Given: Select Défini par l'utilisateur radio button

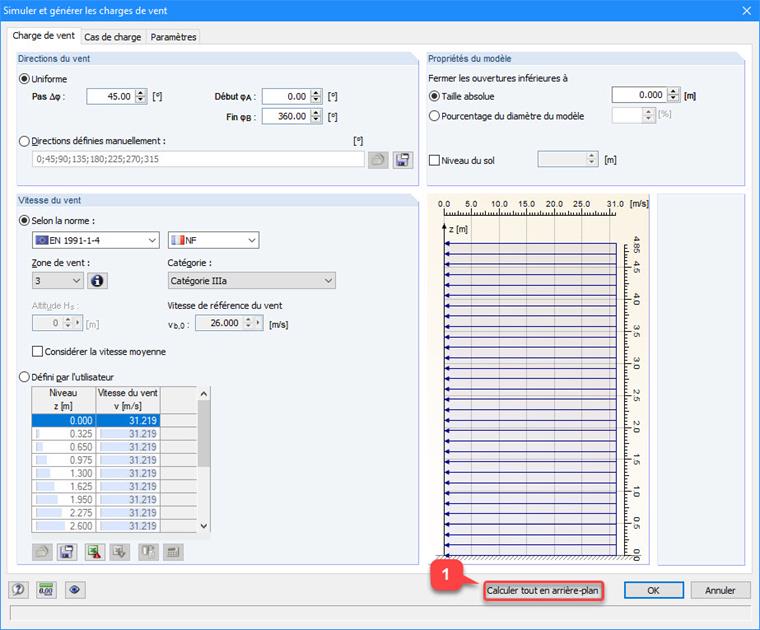Looking at the screenshot, I should (x=24, y=377).
